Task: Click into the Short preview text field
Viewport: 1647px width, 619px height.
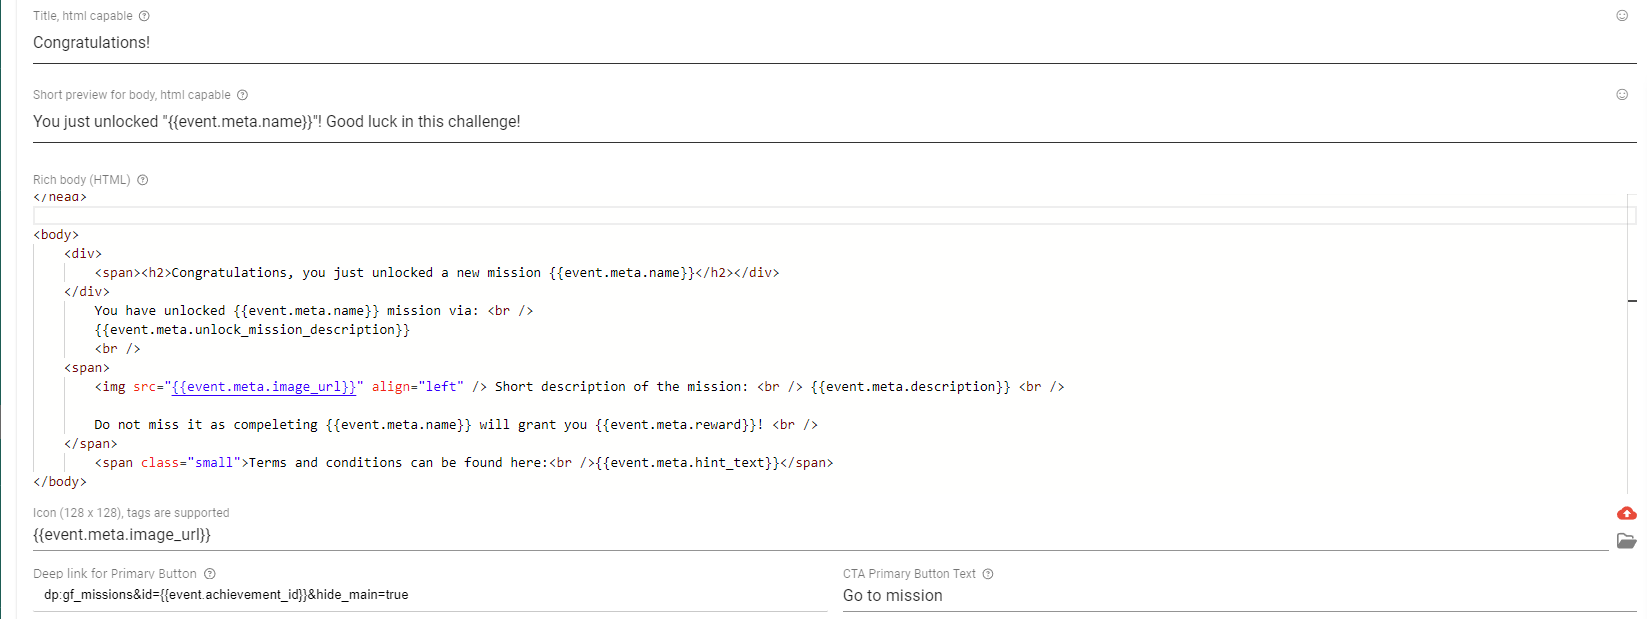Action: 800,122
